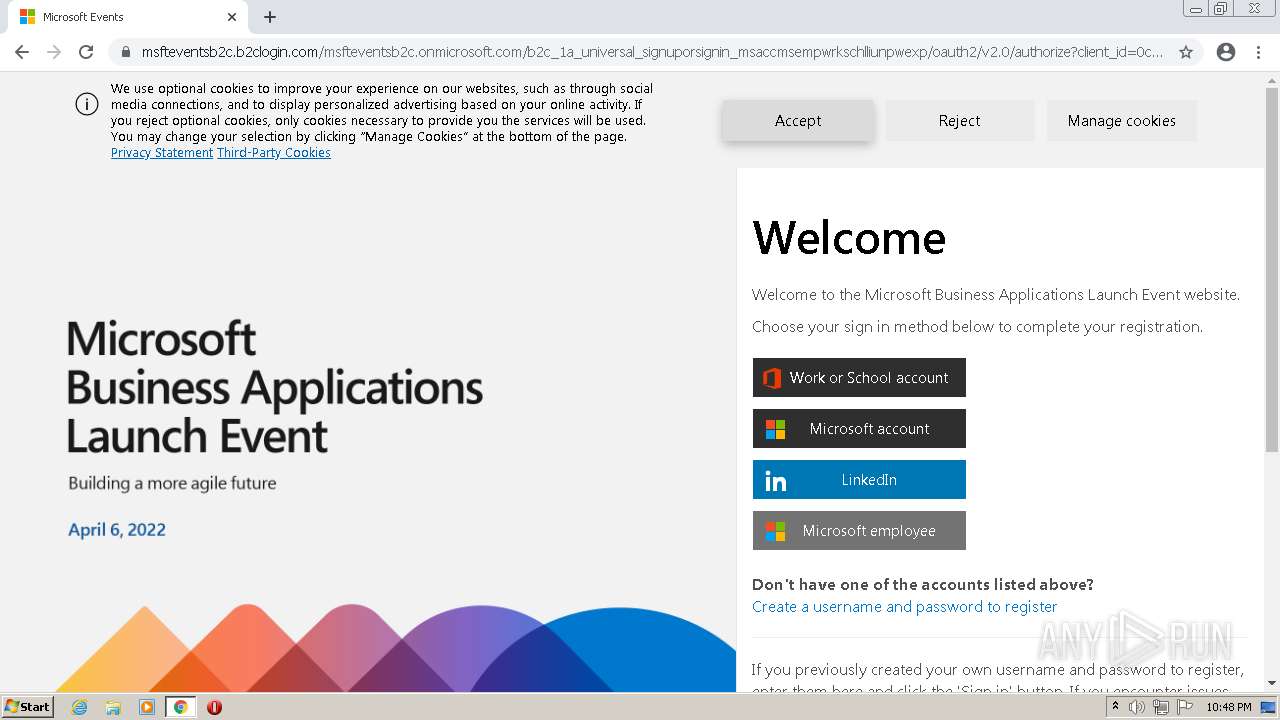Screen dimensions: 1280x720
Task: Click Microsoft Business Applications Launch Event title
Action: point(275,388)
